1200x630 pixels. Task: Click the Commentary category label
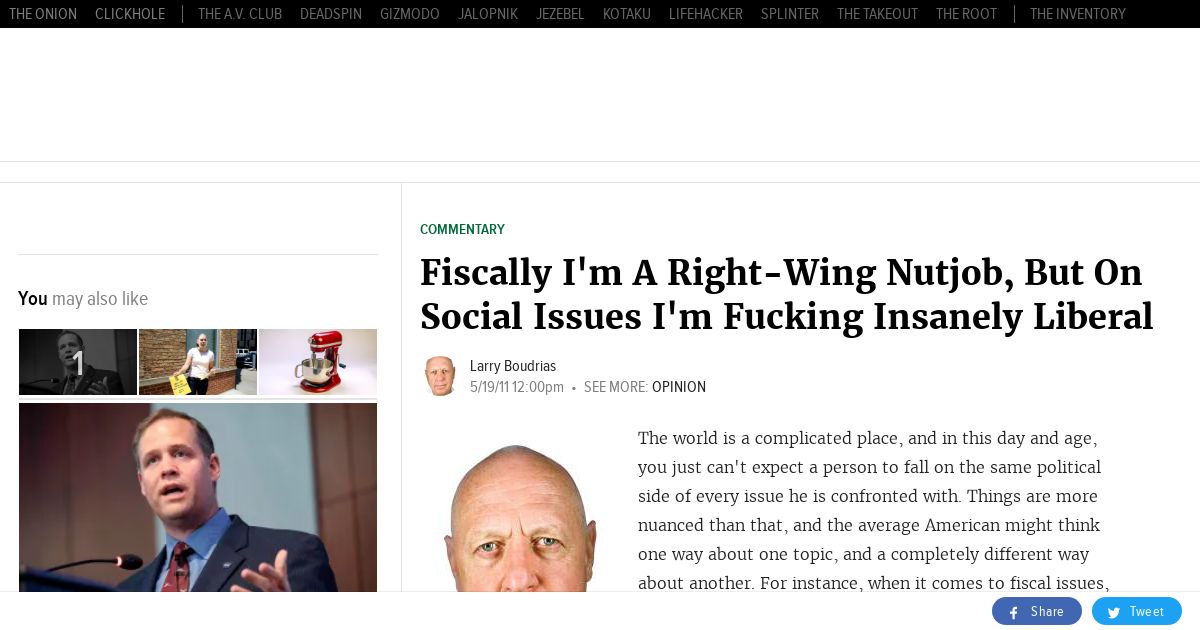(x=462, y=230)
